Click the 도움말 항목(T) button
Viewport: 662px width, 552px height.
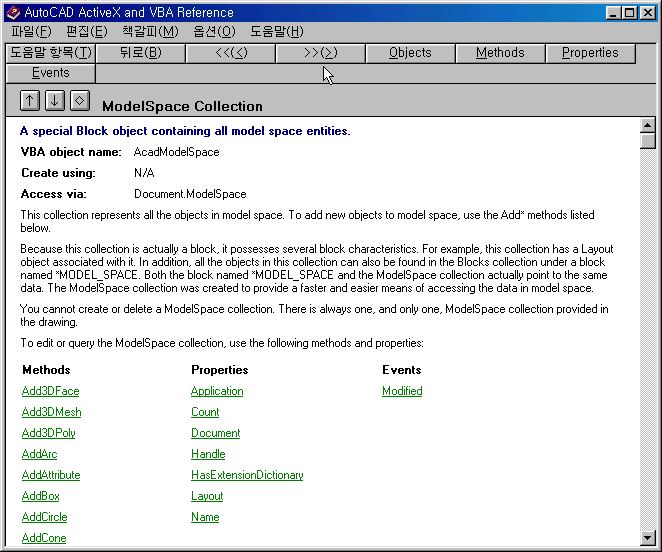(51, 53)
